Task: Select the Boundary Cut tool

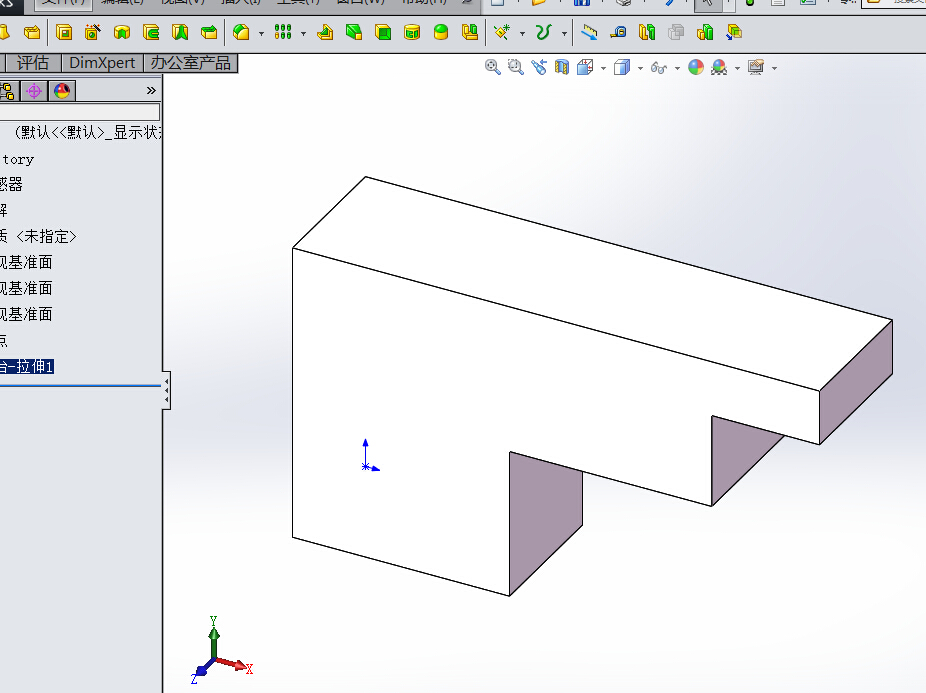Action: pos(209,32)
